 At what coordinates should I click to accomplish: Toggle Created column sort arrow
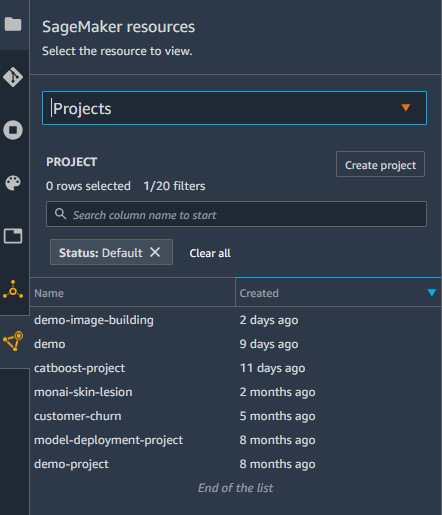tap(432, 292)
